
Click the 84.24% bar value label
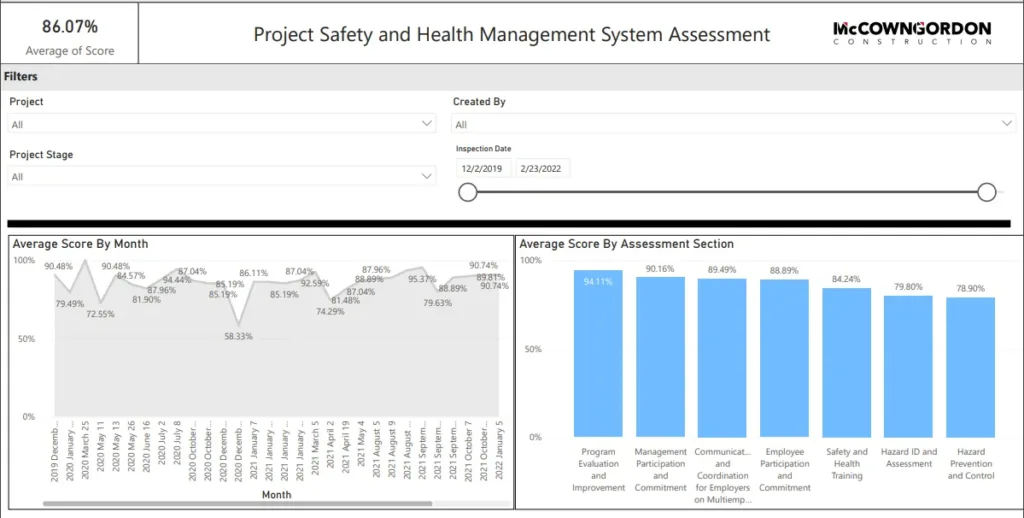(846, 279)
